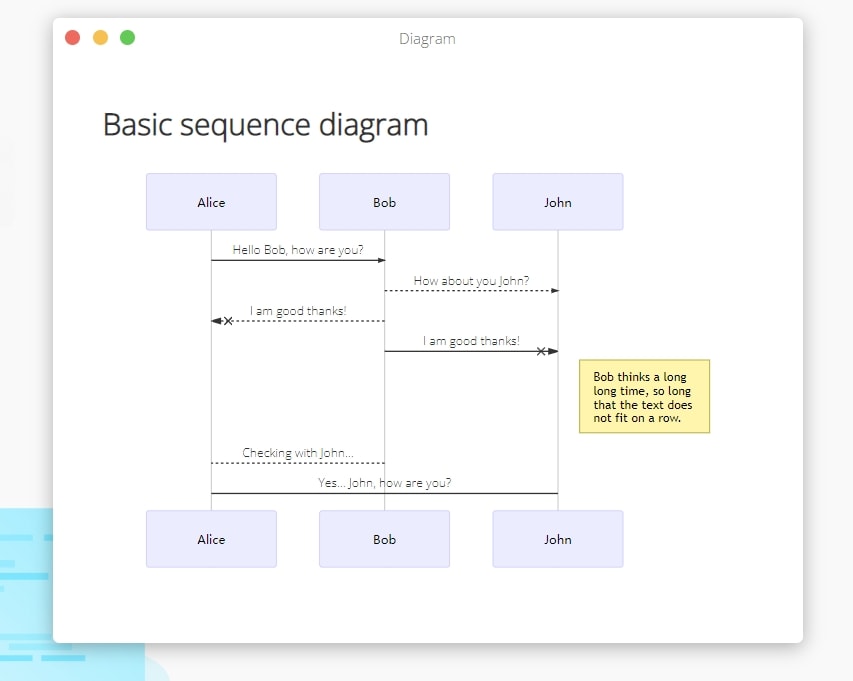This screenshot has width=853, height=681.
Task: Click the red close window button
Action: [x=72, y=38]
